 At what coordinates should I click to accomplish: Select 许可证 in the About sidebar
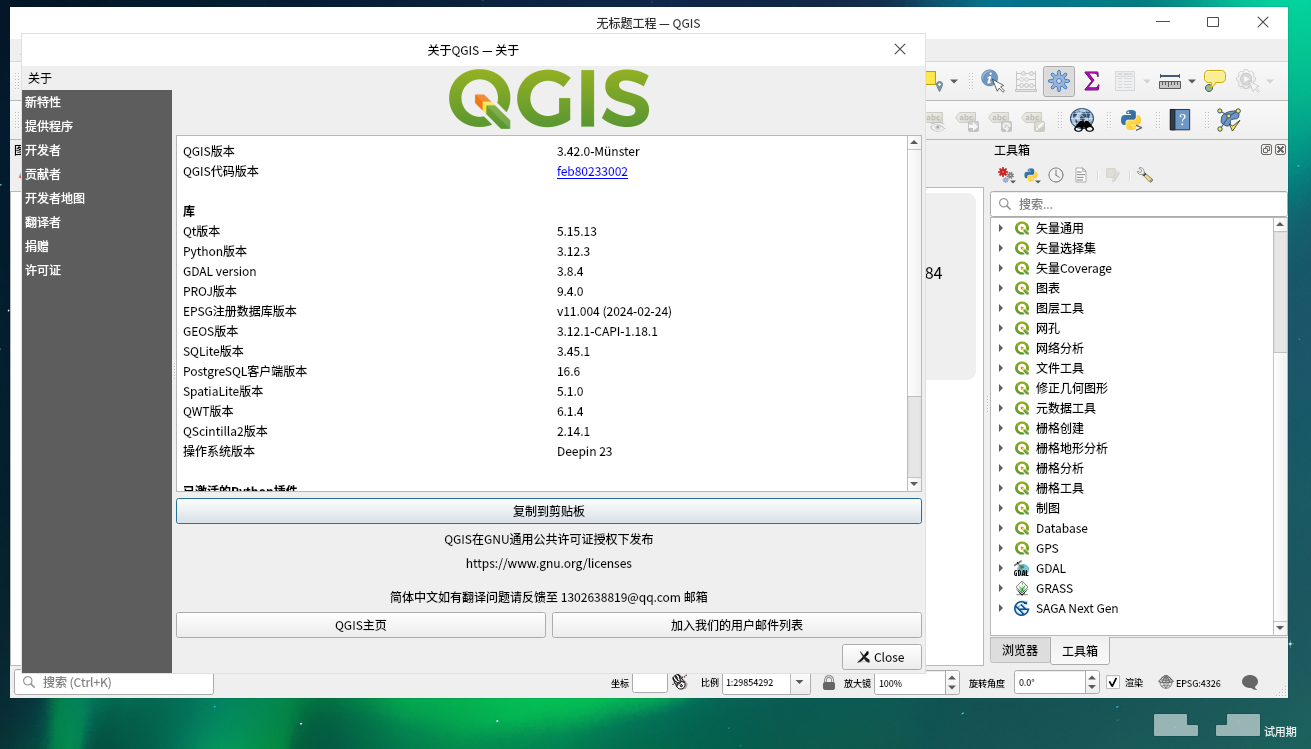[x=96, y=270]
